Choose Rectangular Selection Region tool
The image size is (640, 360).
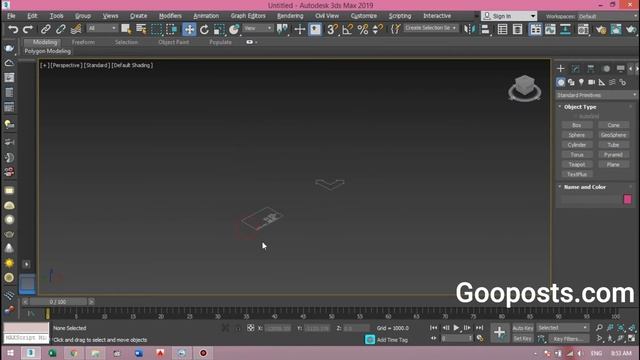(x=156, y=29)
